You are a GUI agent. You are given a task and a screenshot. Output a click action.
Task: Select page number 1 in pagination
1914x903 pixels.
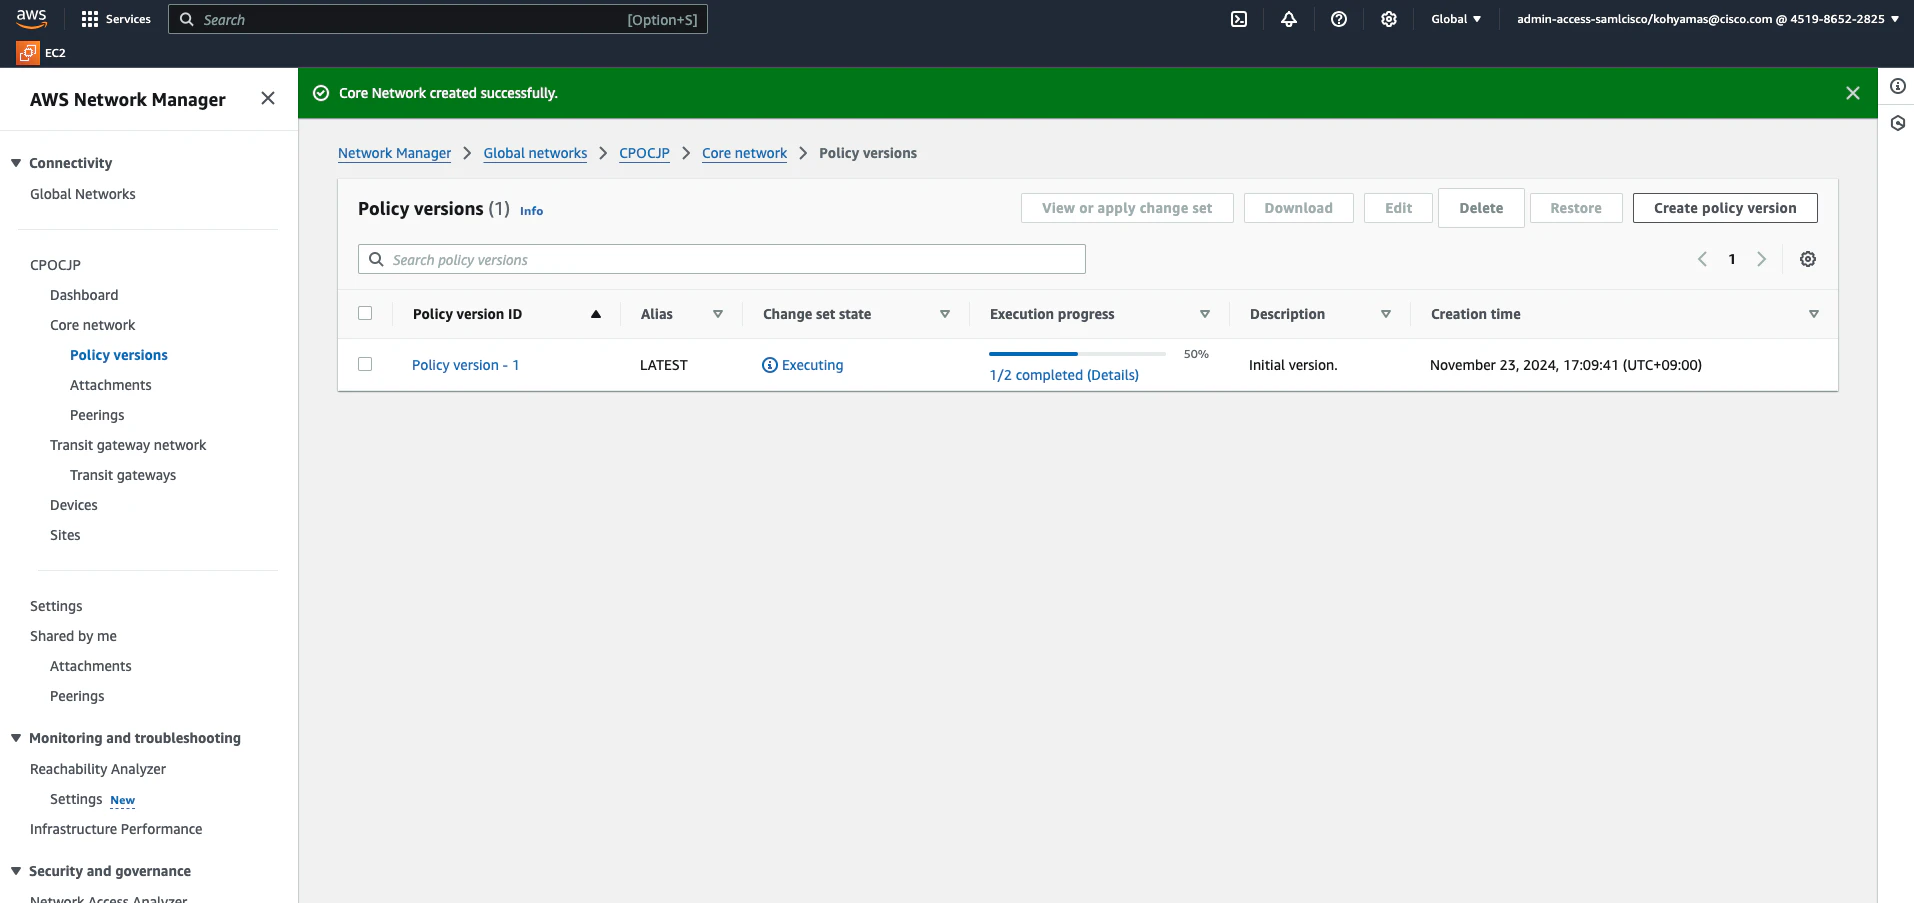pos(1732,259)
